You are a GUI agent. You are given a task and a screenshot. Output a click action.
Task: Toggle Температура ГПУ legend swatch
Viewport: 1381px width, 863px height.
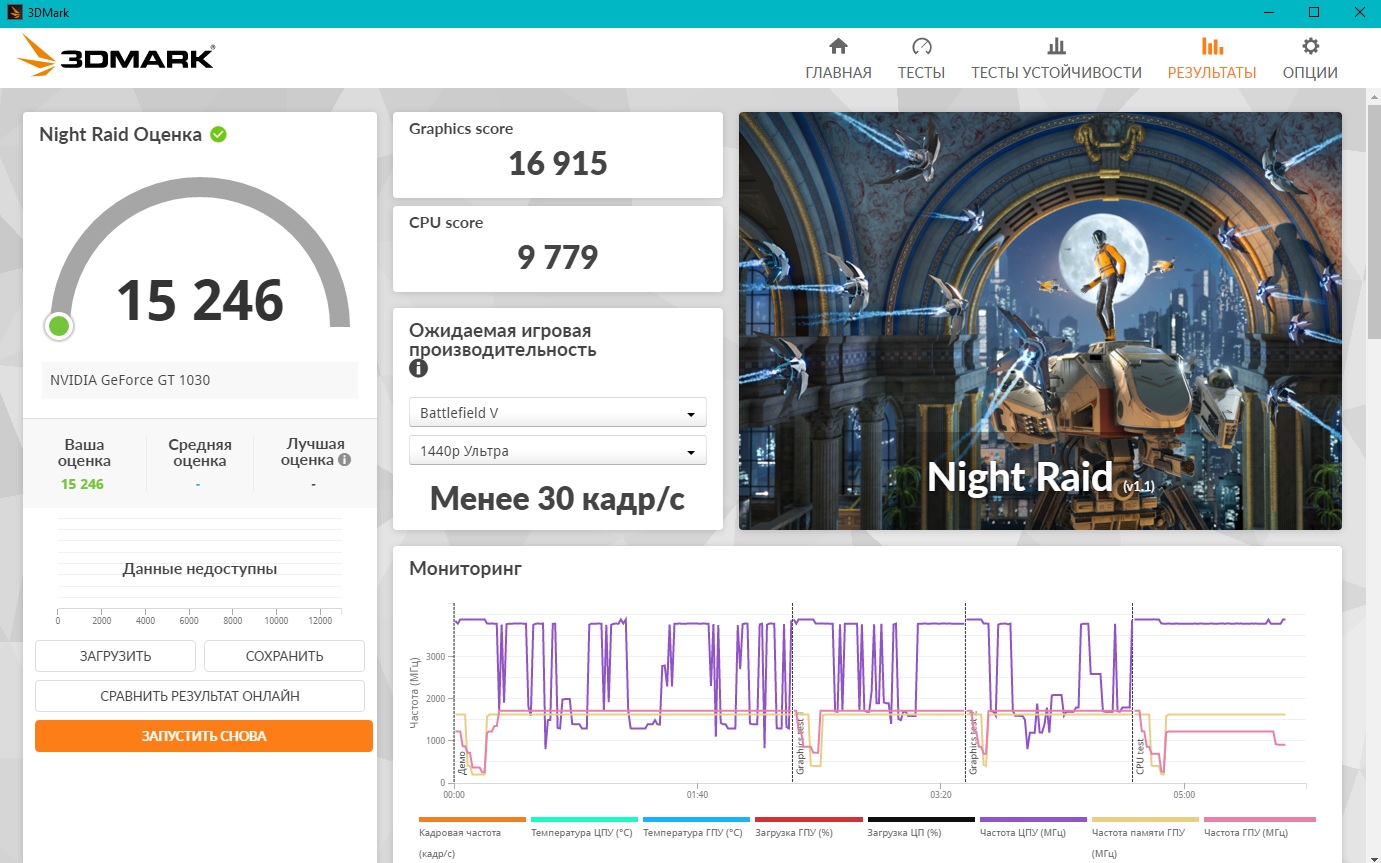pos(696,819)
